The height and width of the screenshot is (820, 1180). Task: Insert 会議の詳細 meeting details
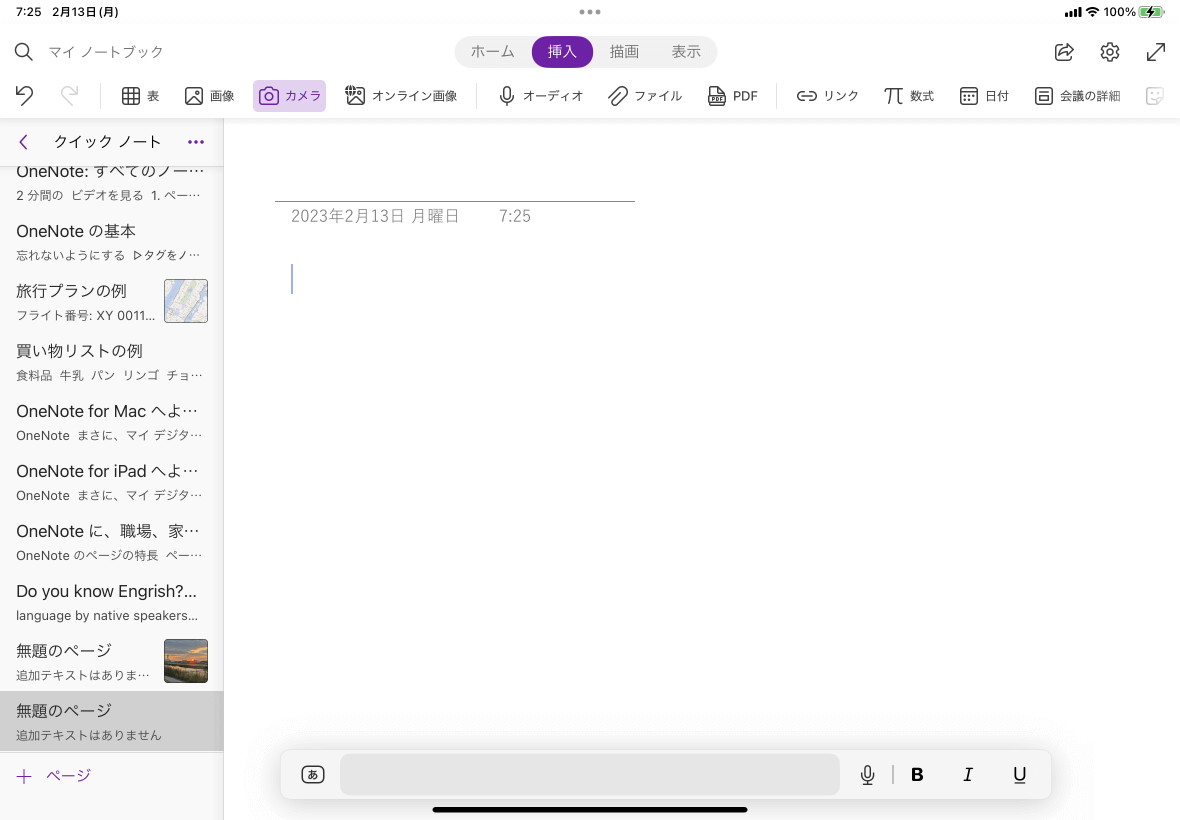point(1077,96)
